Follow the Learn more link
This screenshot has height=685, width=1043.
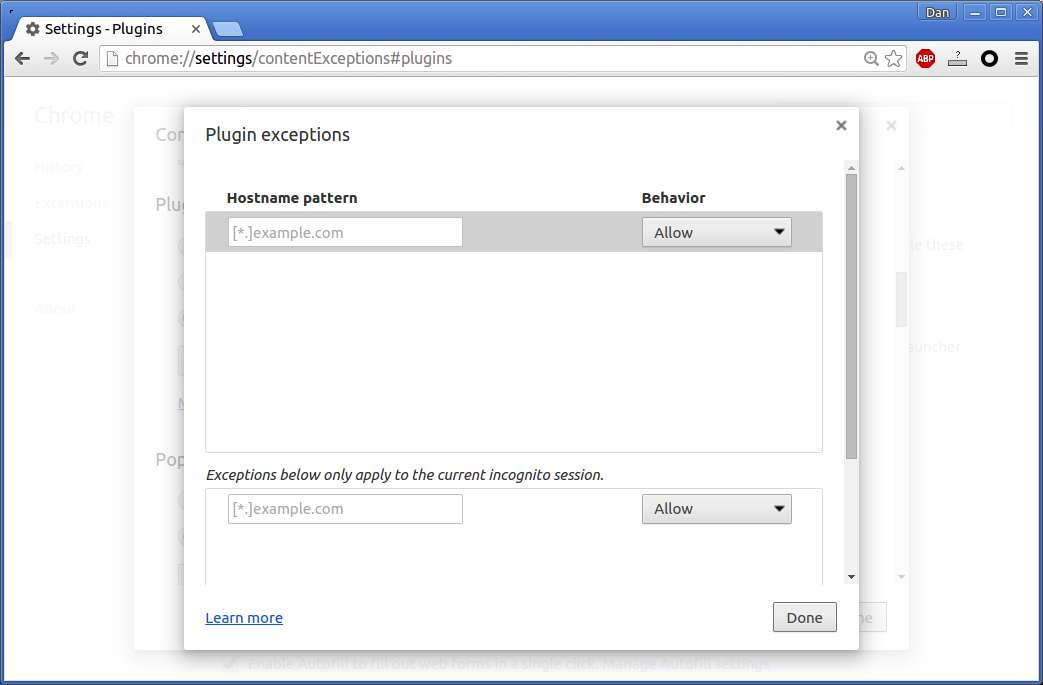click(x=244, y=618)
